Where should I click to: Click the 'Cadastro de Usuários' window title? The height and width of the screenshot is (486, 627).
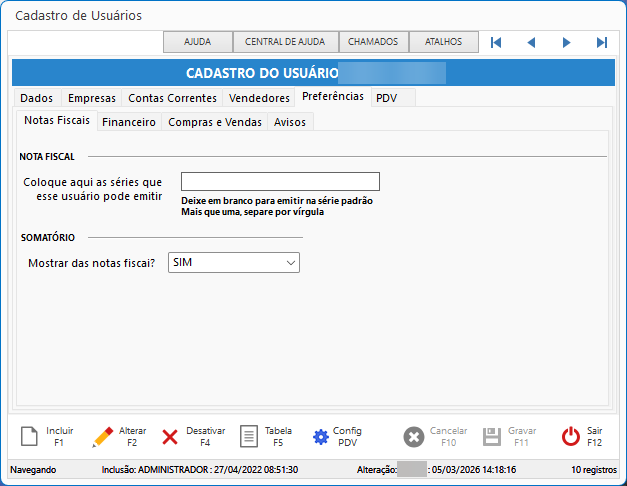(x=78, y=16)
